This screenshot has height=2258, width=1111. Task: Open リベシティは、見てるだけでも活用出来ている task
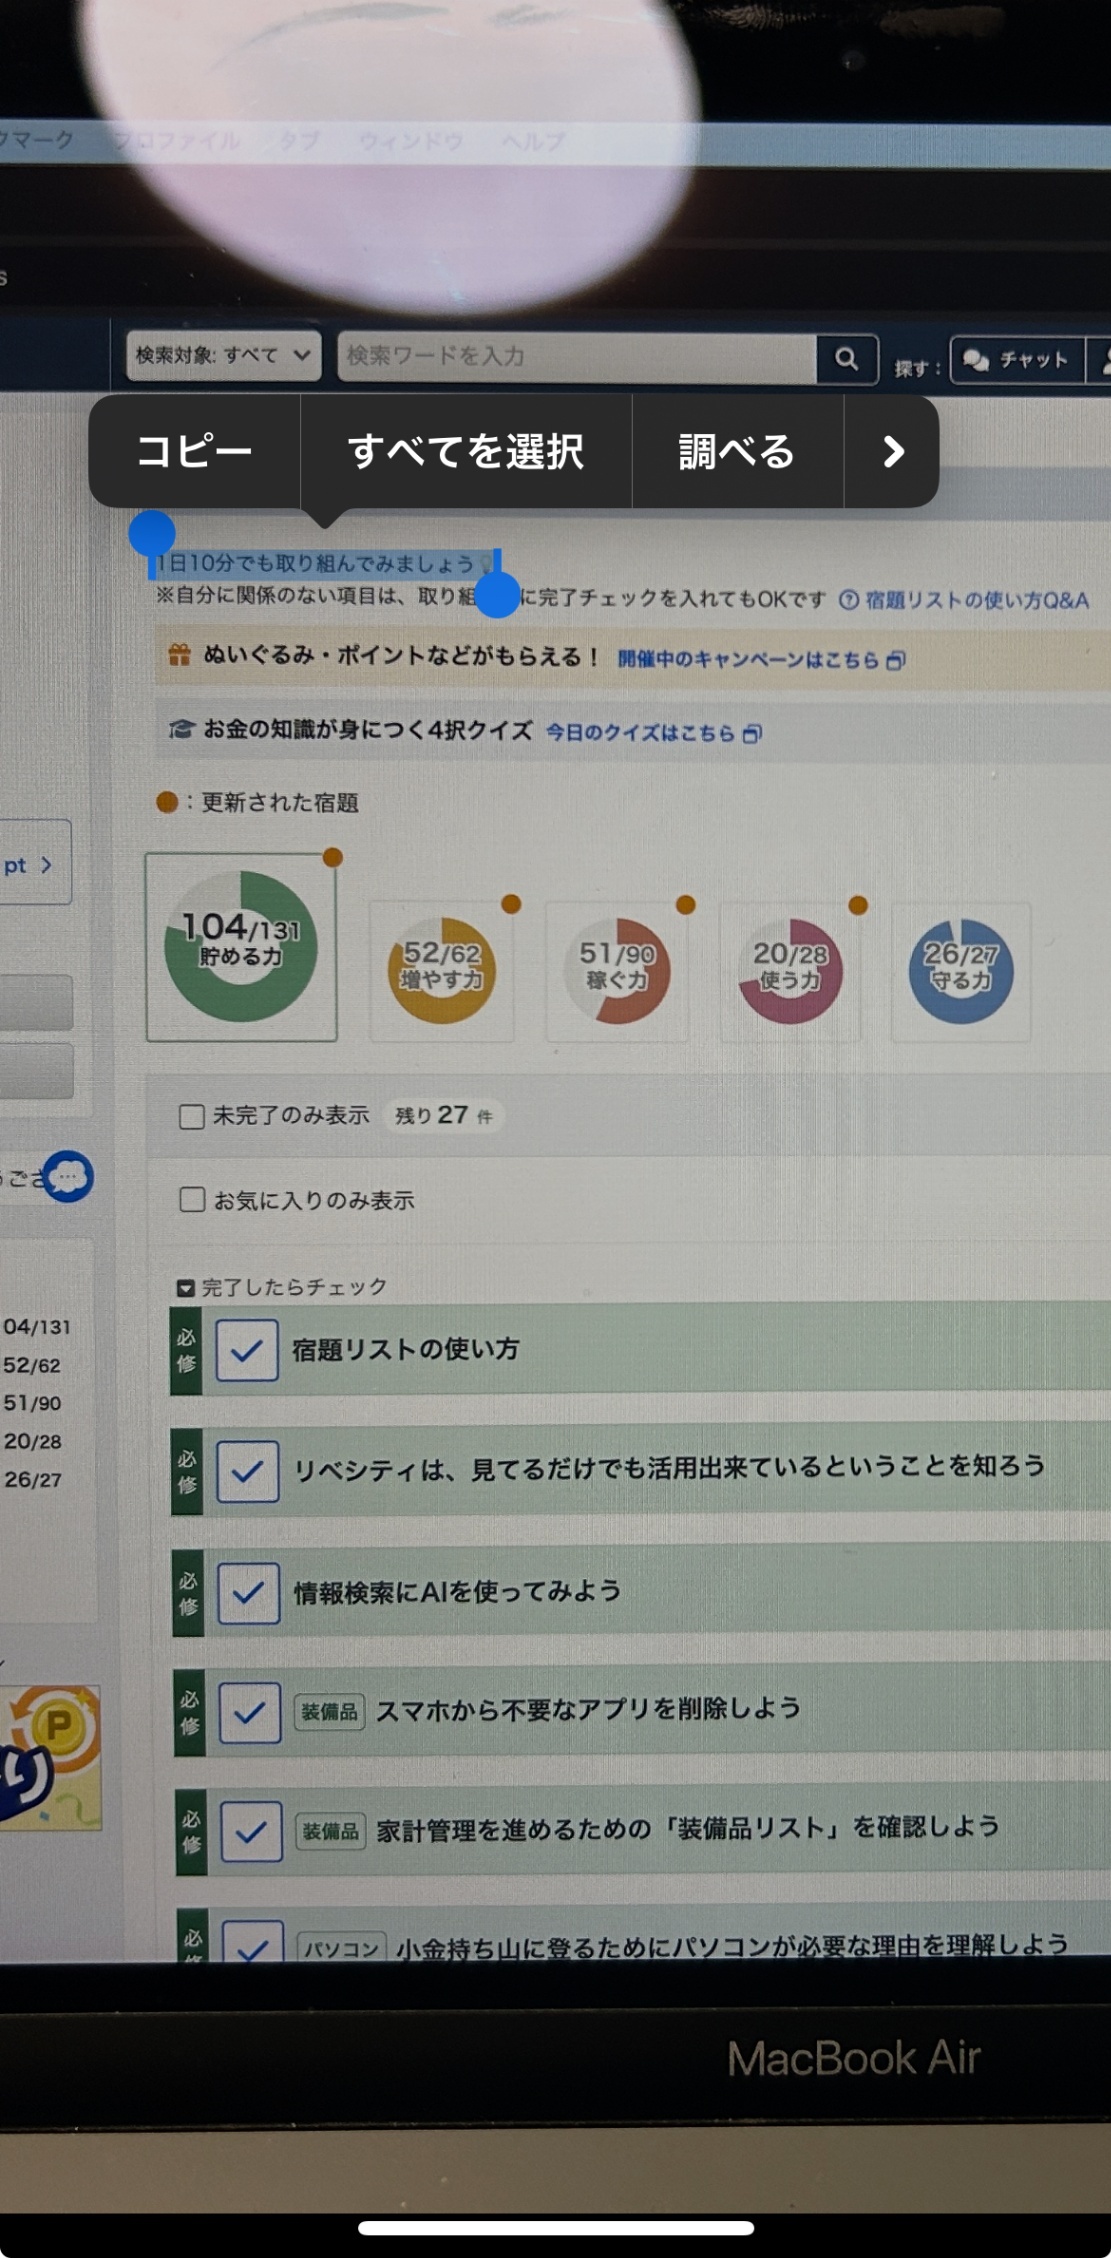coord(669,1468)
